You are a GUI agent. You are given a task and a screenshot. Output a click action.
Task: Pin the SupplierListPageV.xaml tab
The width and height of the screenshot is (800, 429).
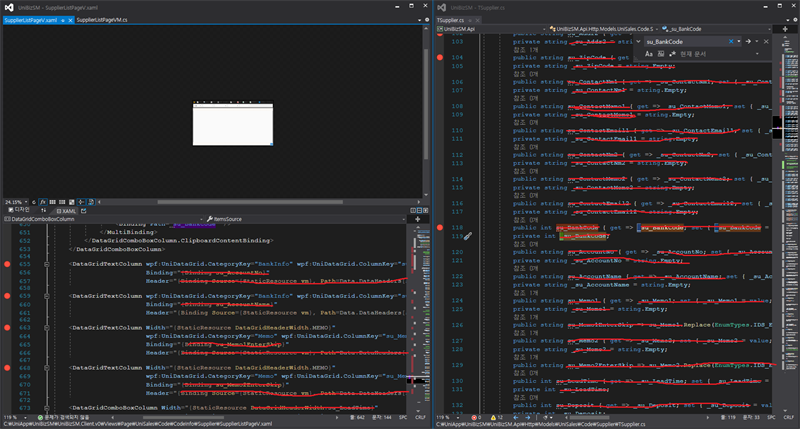(x=62, y=20)
